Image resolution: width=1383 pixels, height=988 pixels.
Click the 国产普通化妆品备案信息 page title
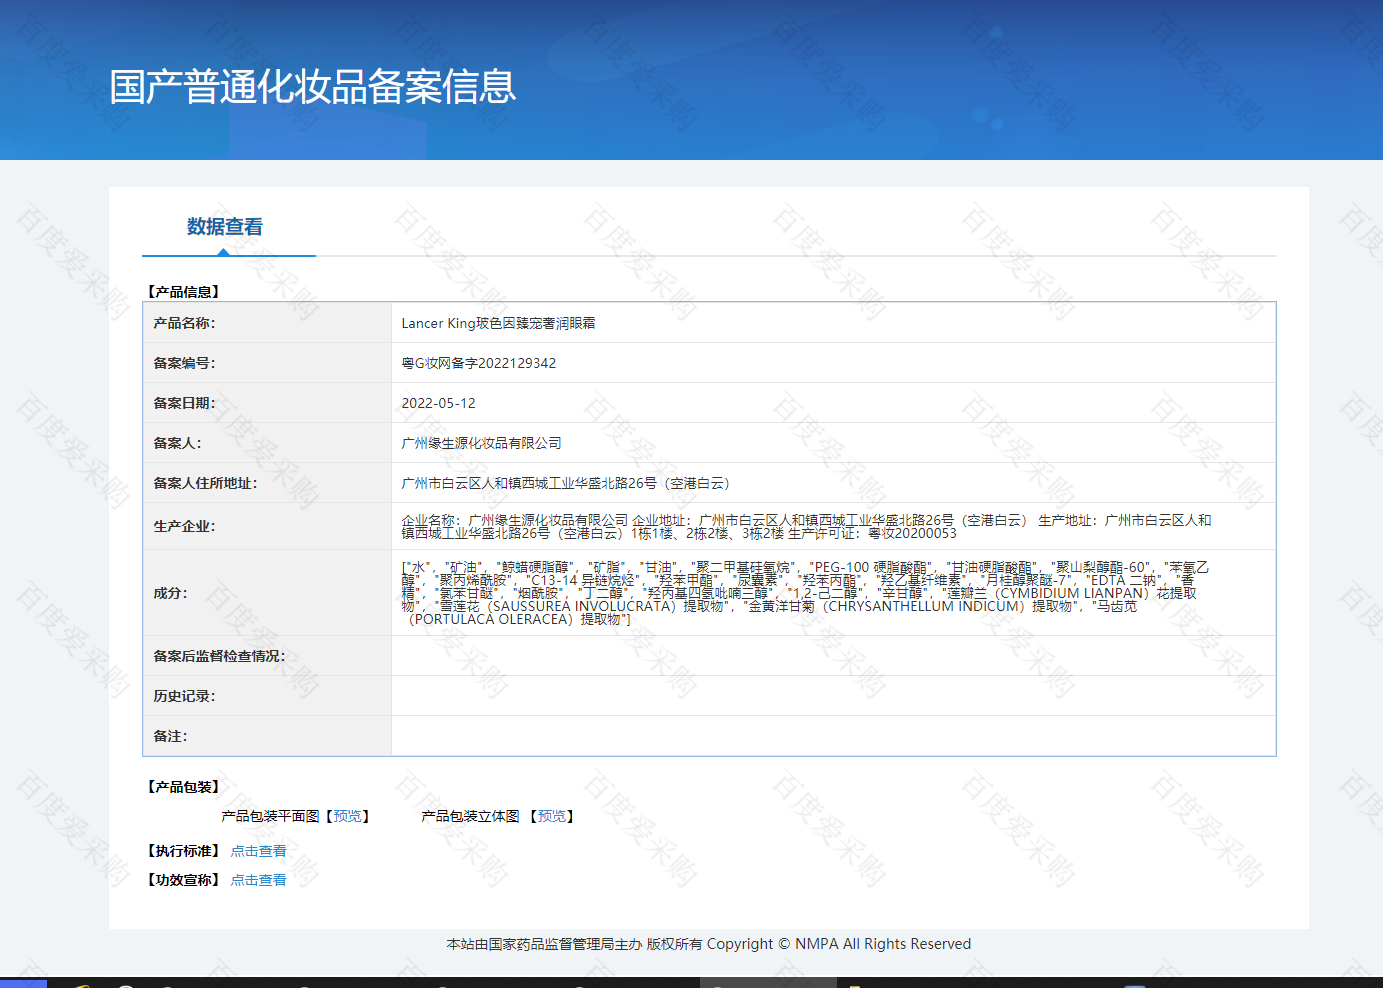[313, 87]
